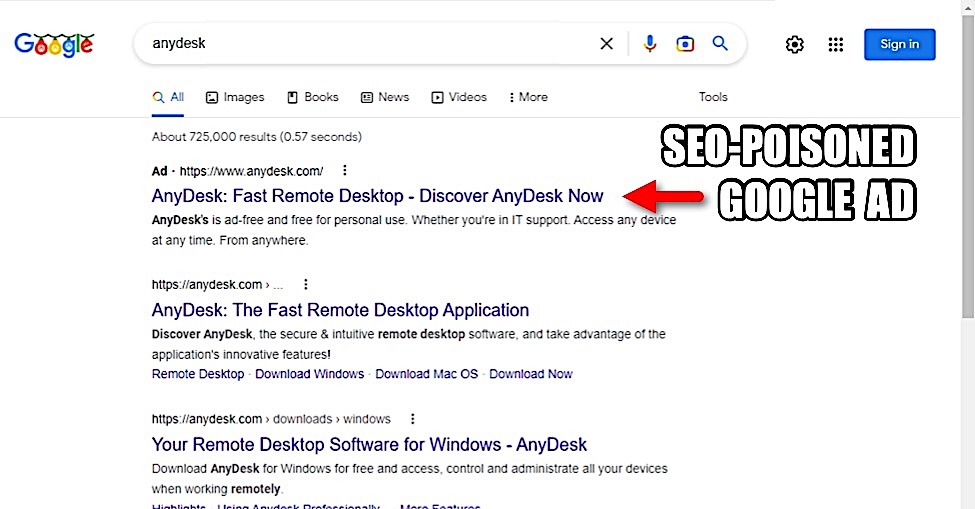Open three-dot menu for downloads › windows result
The height and width of the screenshot is (509, 975).
412,419
